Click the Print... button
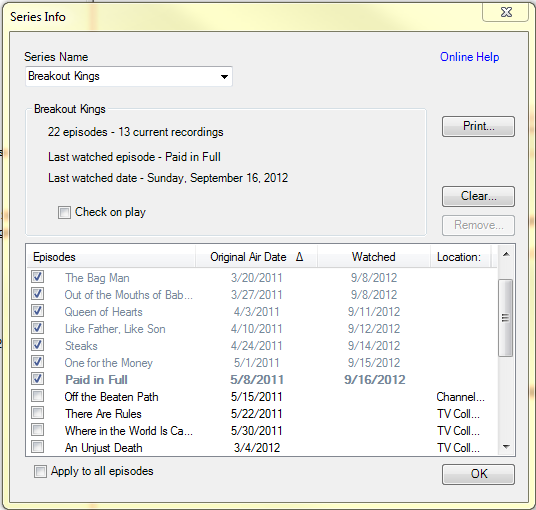Viewport: 536px width, 510px height. click(478, 126)
